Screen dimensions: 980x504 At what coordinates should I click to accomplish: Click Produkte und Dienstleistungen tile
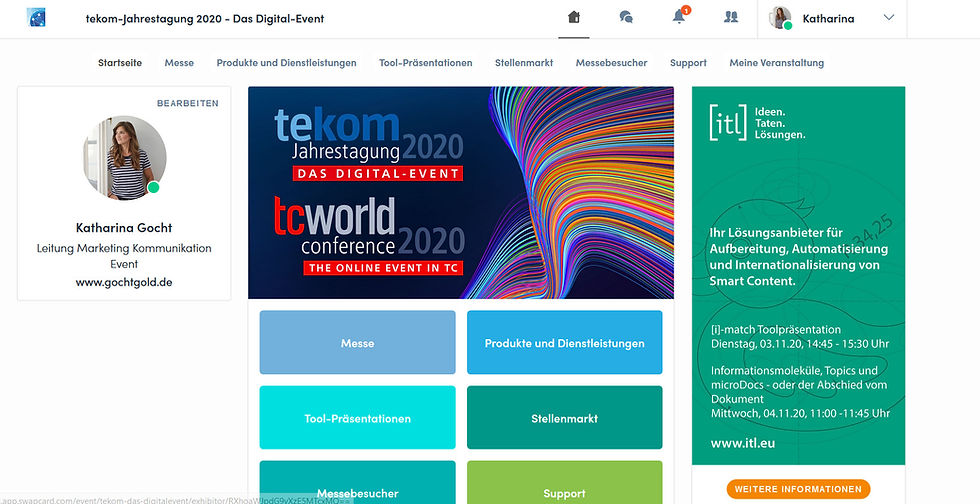click(x=564, y=343)
